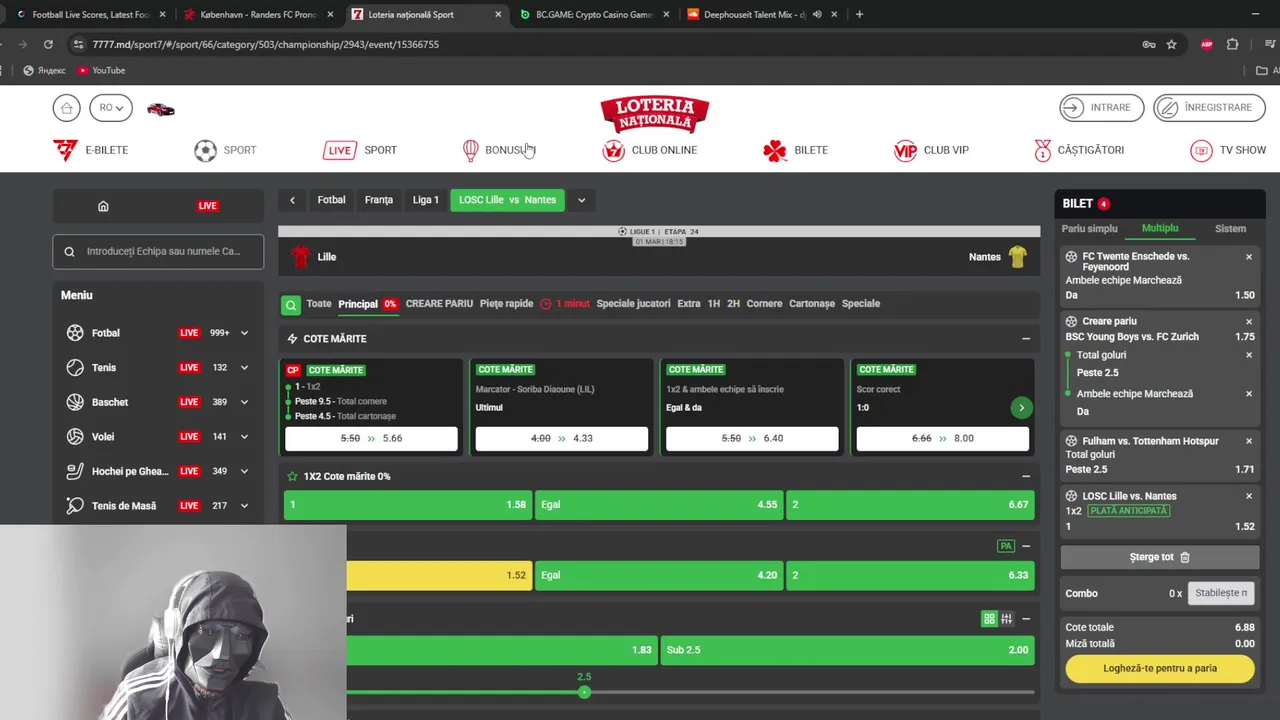The width and height of the screenshot is (1280, 720).
Task: Expand Tenis list in sidebar
Action: pyautogui.click(x=245, y=368)
